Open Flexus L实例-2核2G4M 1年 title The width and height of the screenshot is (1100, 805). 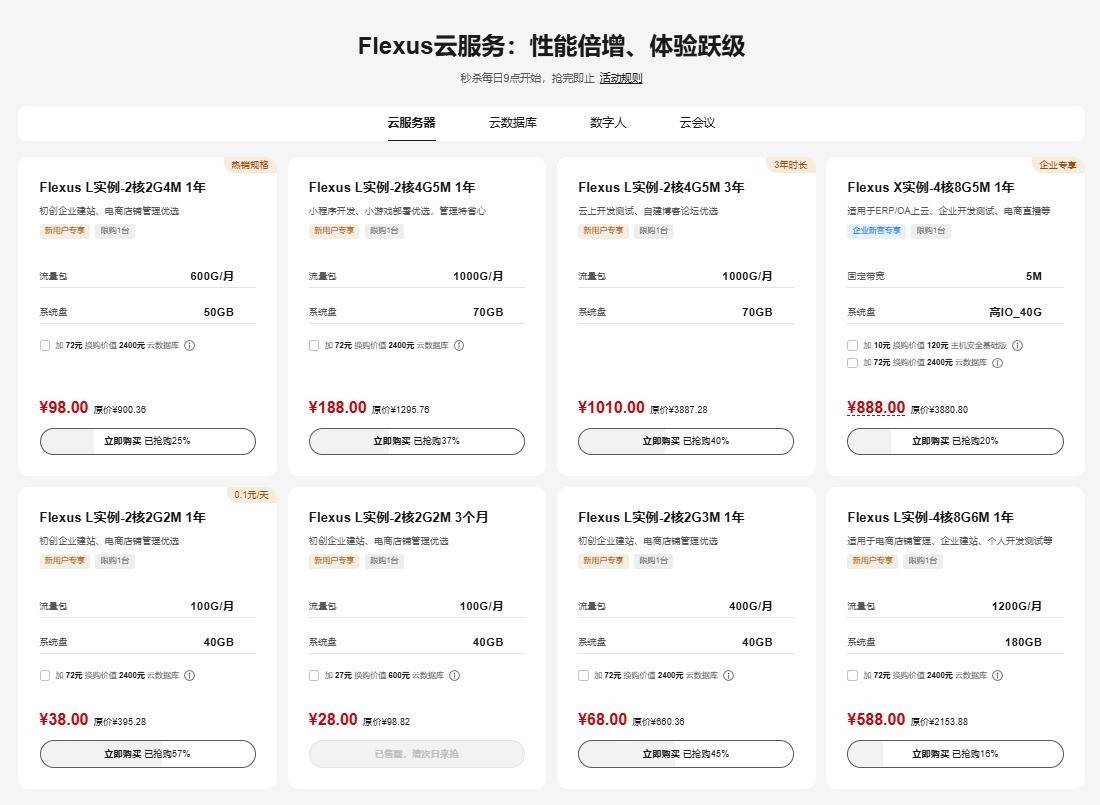[122, 187]
